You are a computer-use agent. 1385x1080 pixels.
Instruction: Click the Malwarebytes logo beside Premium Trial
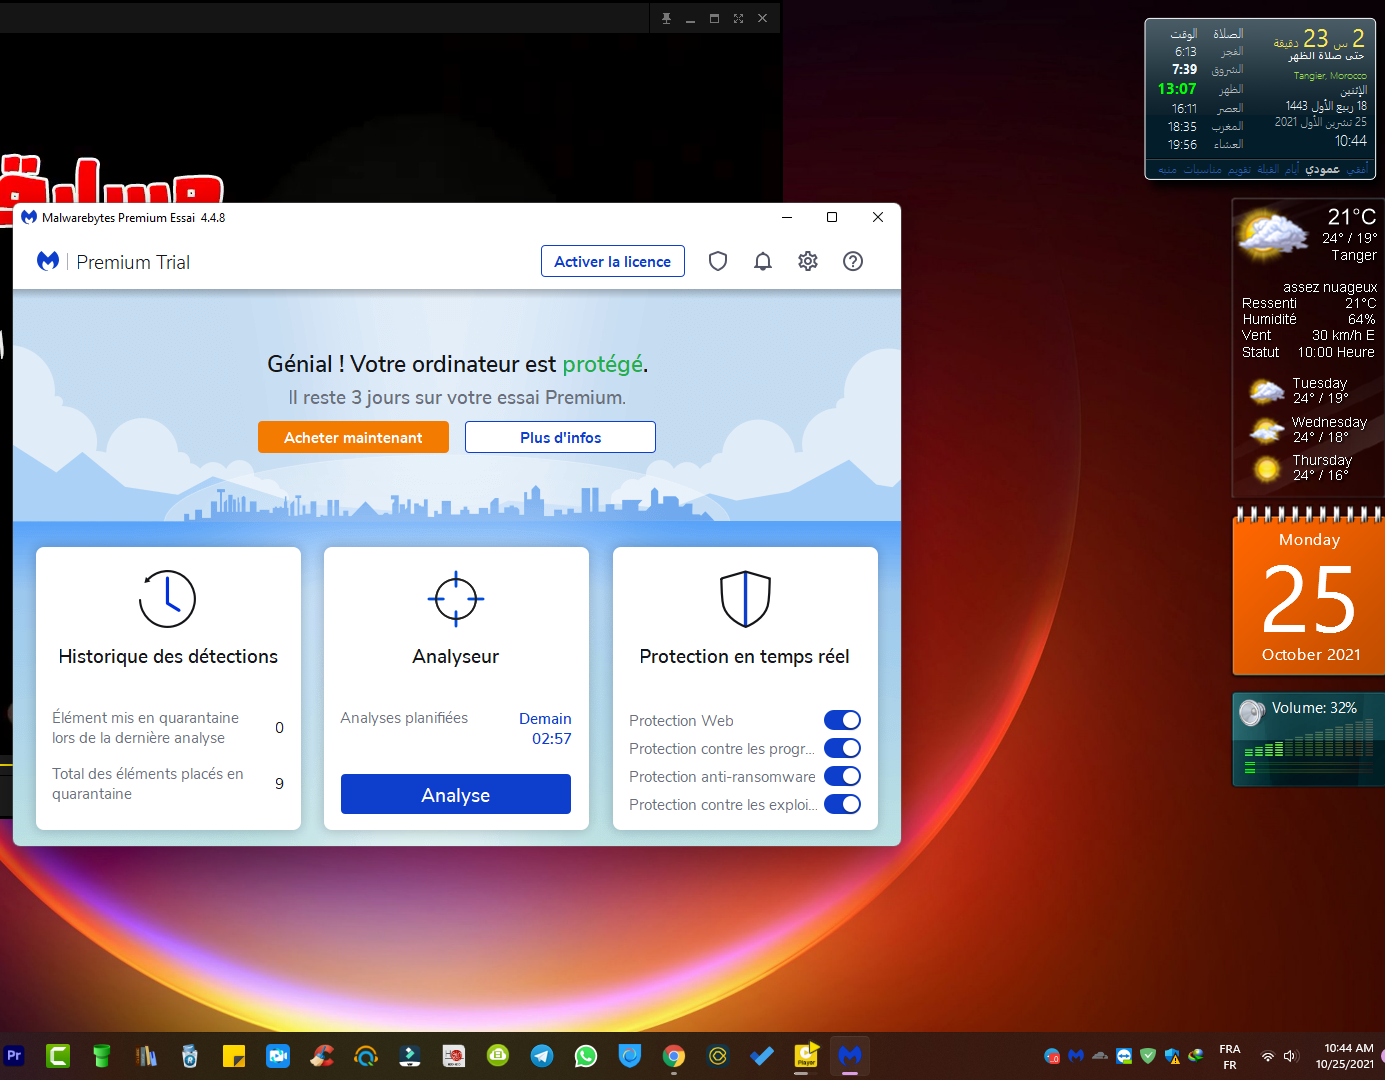pyautogui.click(x=48, y=261)
